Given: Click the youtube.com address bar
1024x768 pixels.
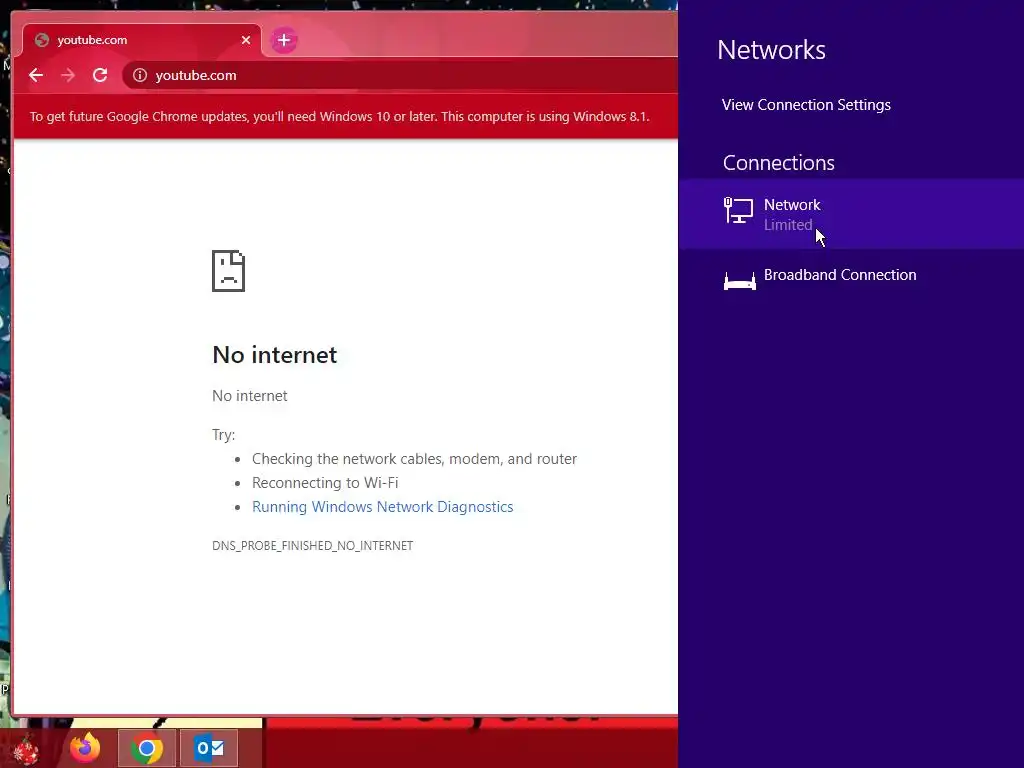Looking at the screenshot, I should pyautogui.click(x=398, y=75).
